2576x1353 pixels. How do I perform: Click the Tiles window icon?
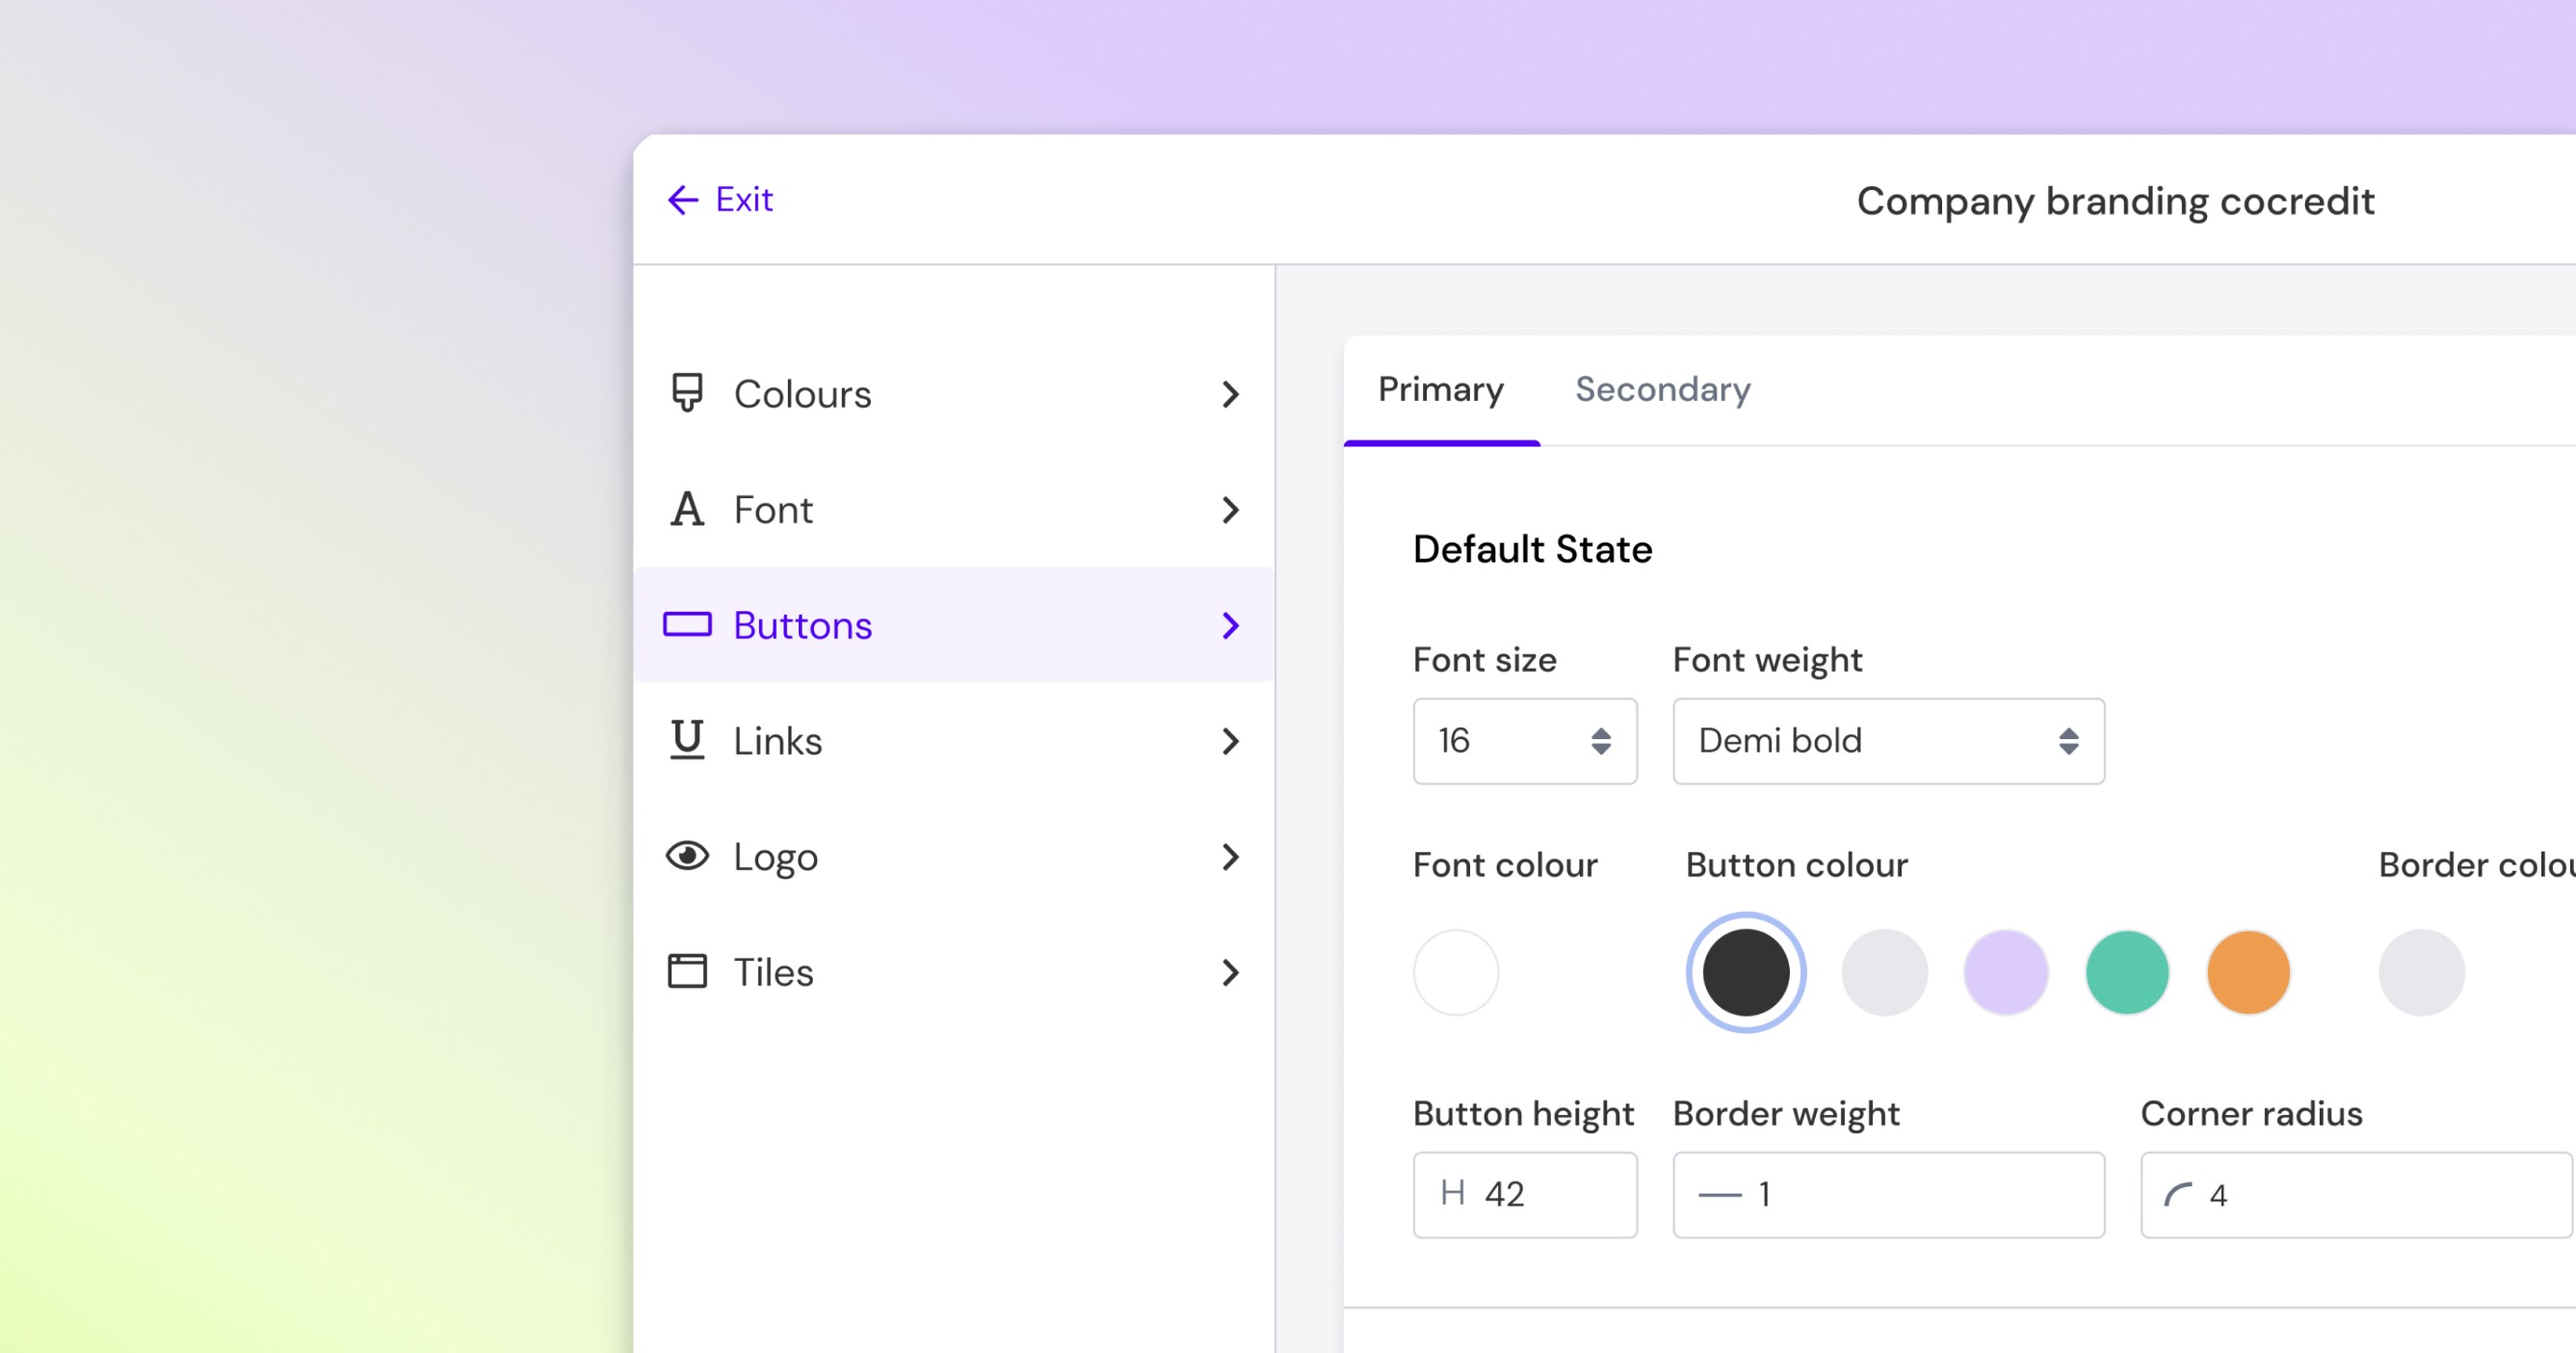click(687, 971)
